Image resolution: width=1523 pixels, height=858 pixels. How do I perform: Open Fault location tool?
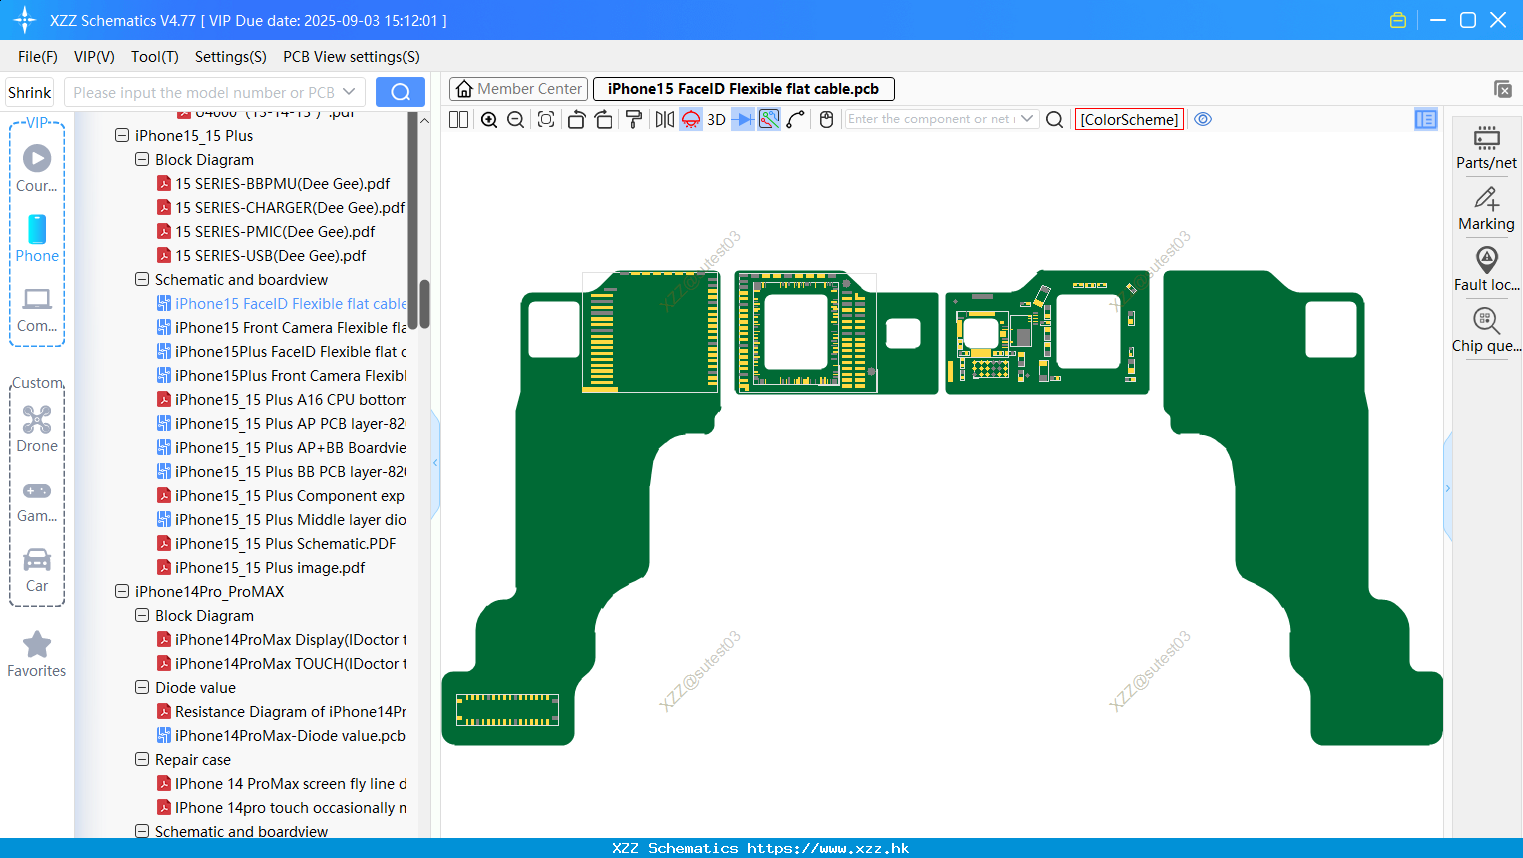[1486, 270]
